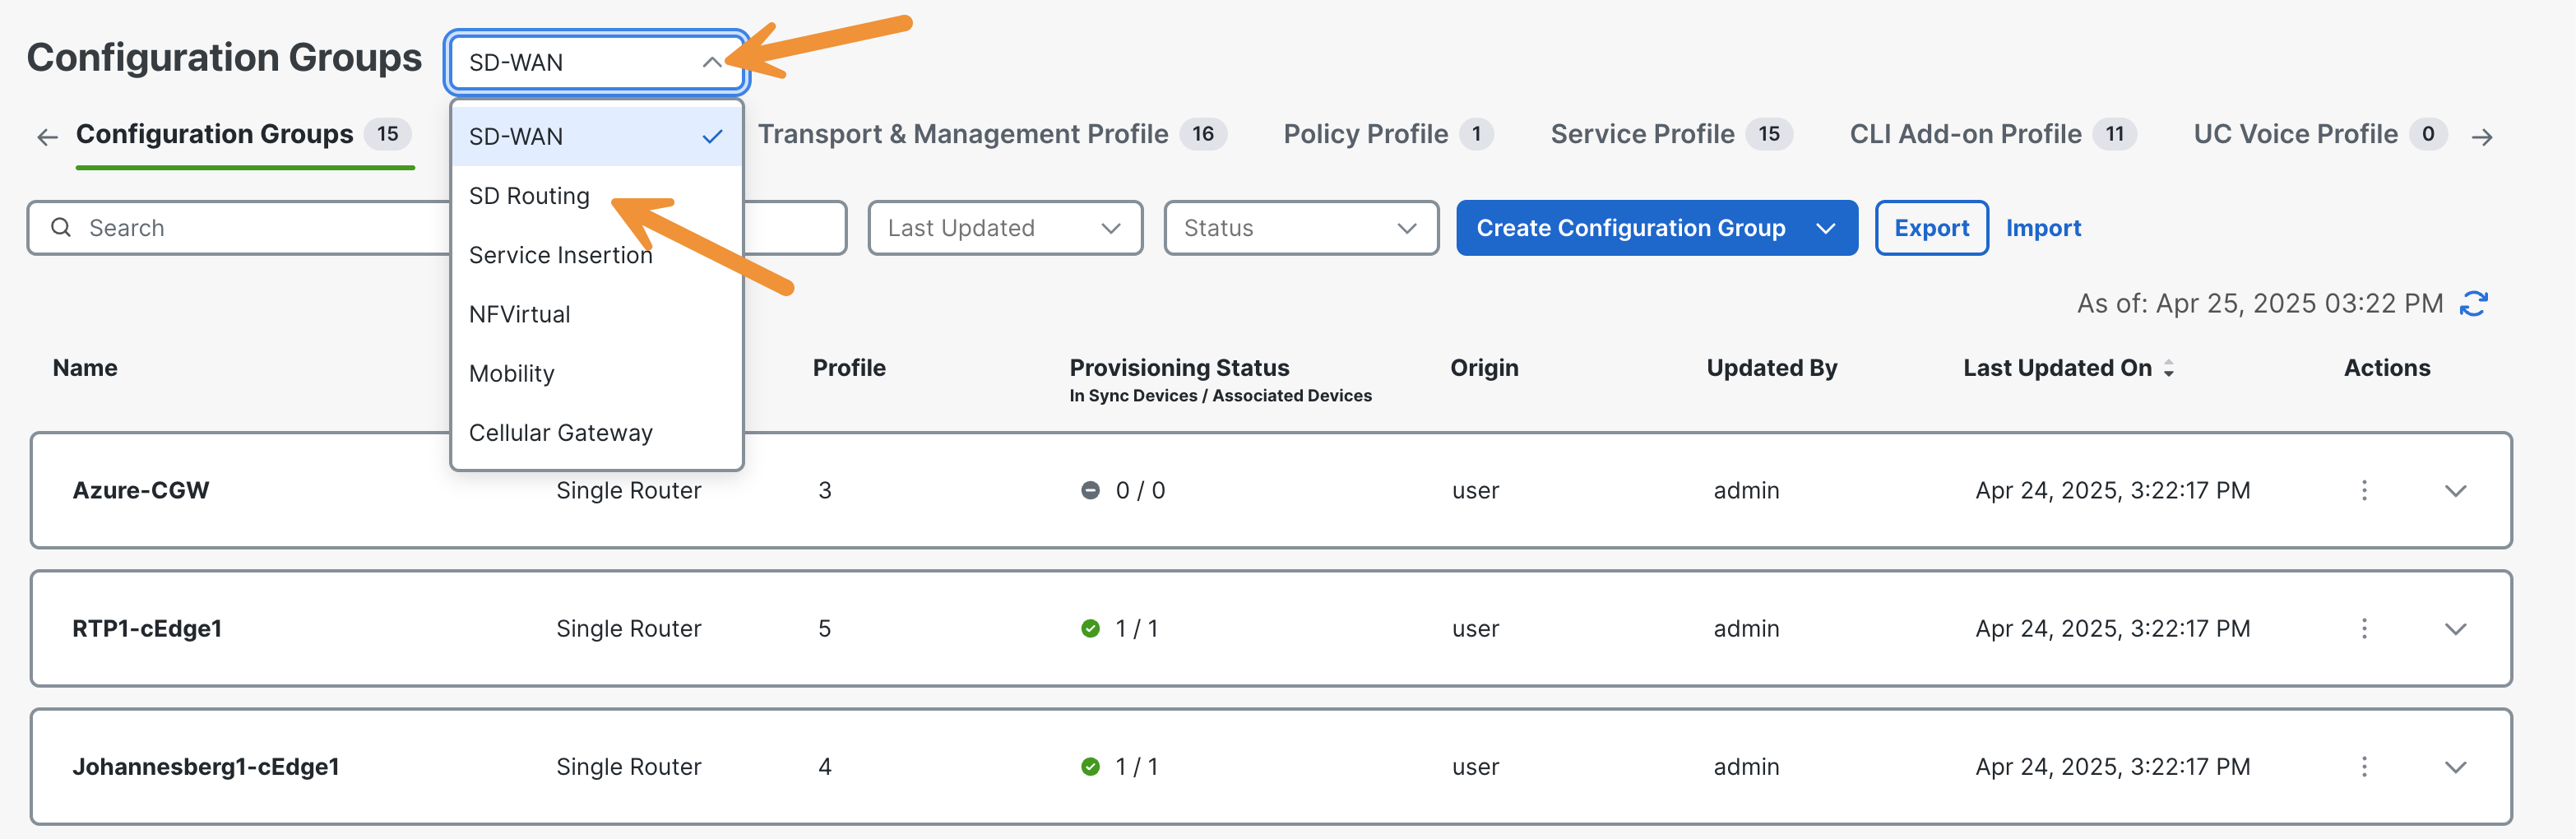Click green status icon for RTP1-cEdge1
This screenshot has width=2576, height=839.
click(x=1090, y=628)
